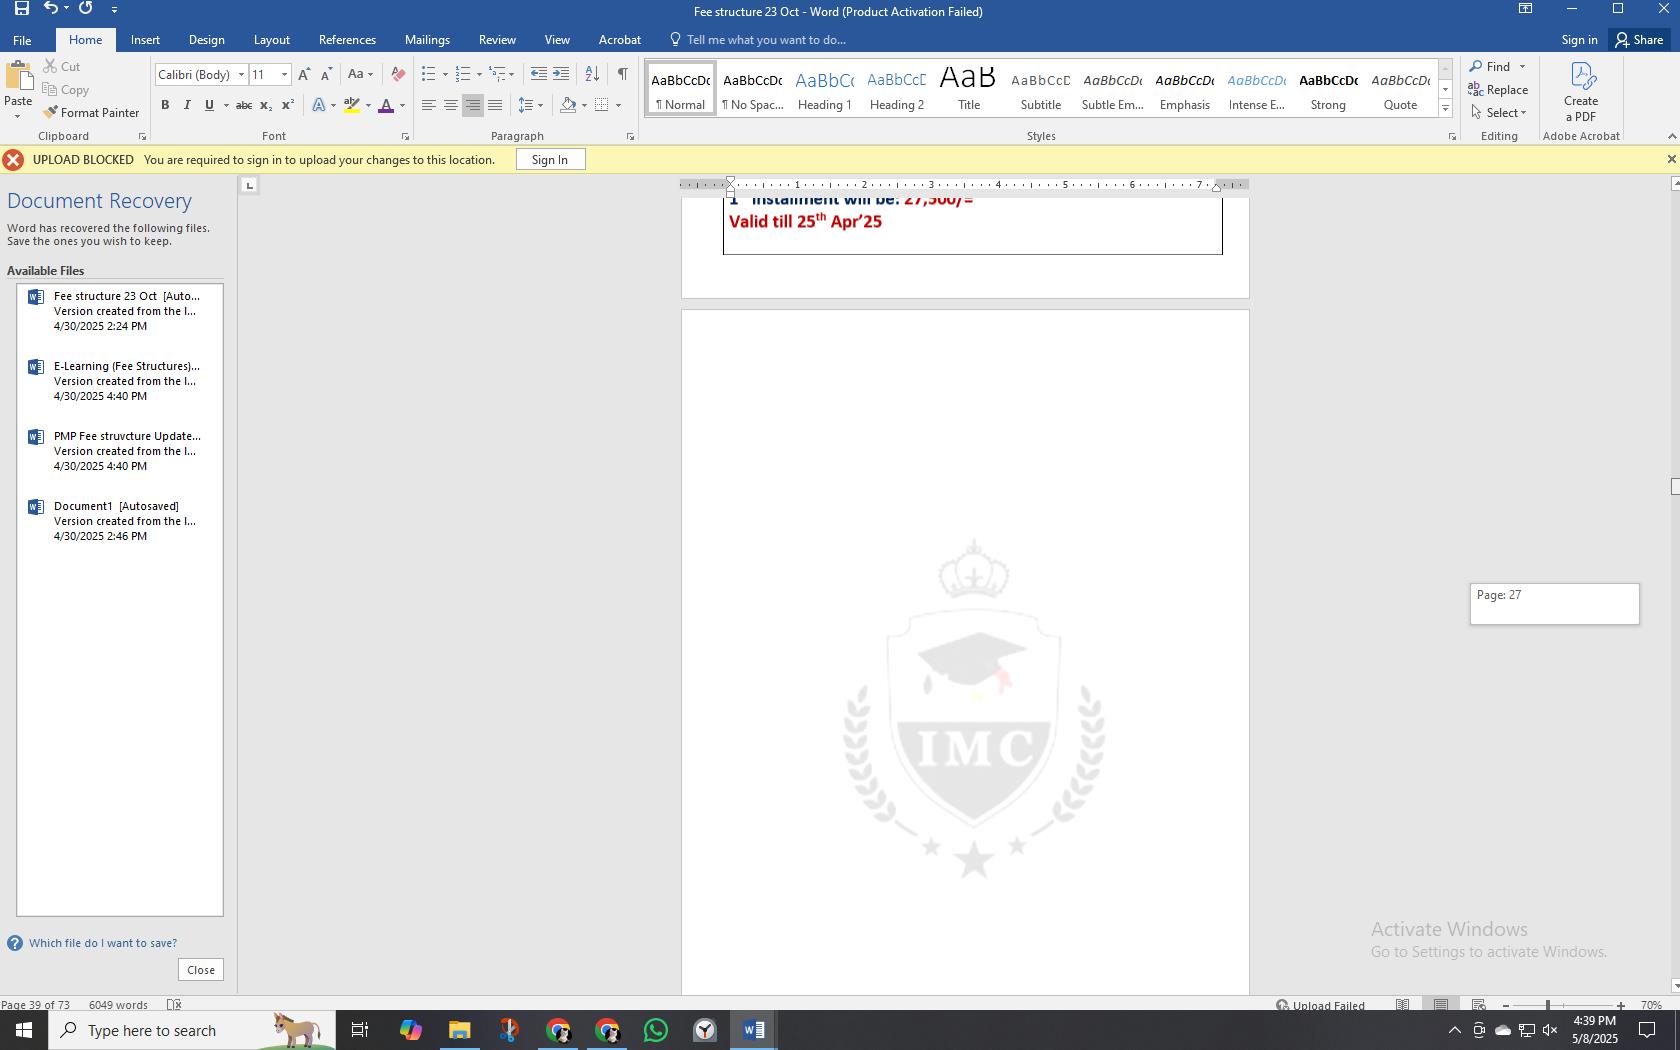The image size is (1680, 1050).
Task: Open WhatsApp from the taskbar
Action: coord(656,1030)
